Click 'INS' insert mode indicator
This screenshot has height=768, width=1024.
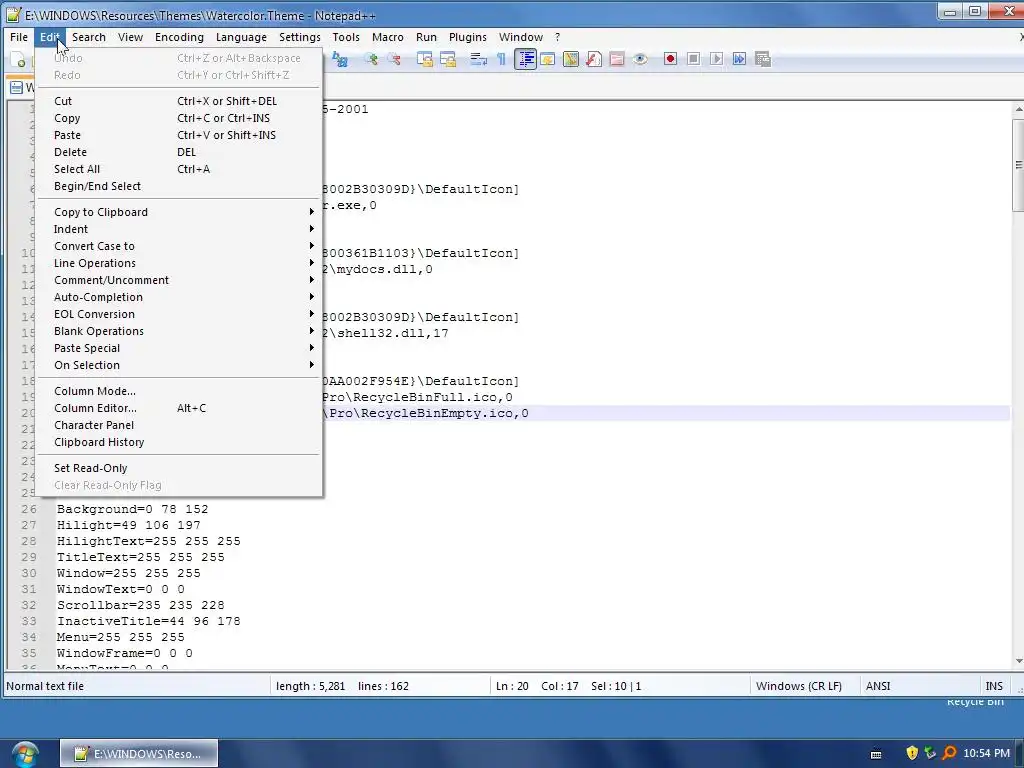(994, 686)
